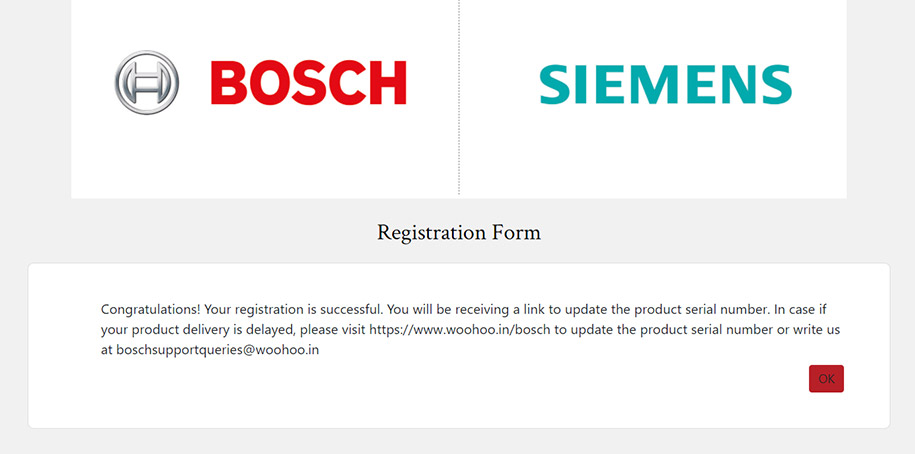
Task: Click the Bosch circular emblem icon
Action: [x=147, y=82]
